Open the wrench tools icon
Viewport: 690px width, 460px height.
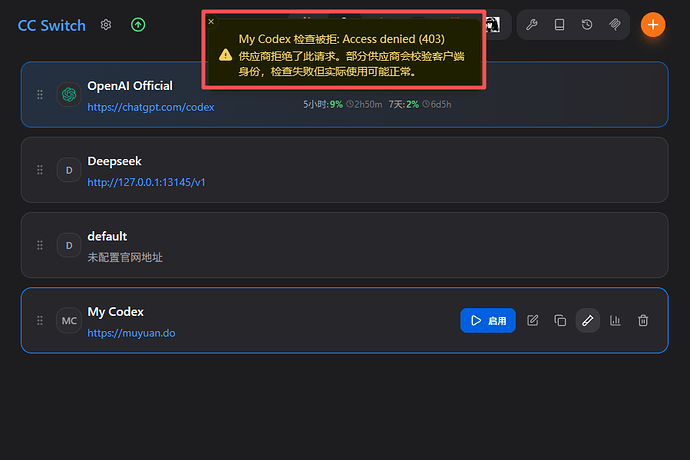point(532,25)
